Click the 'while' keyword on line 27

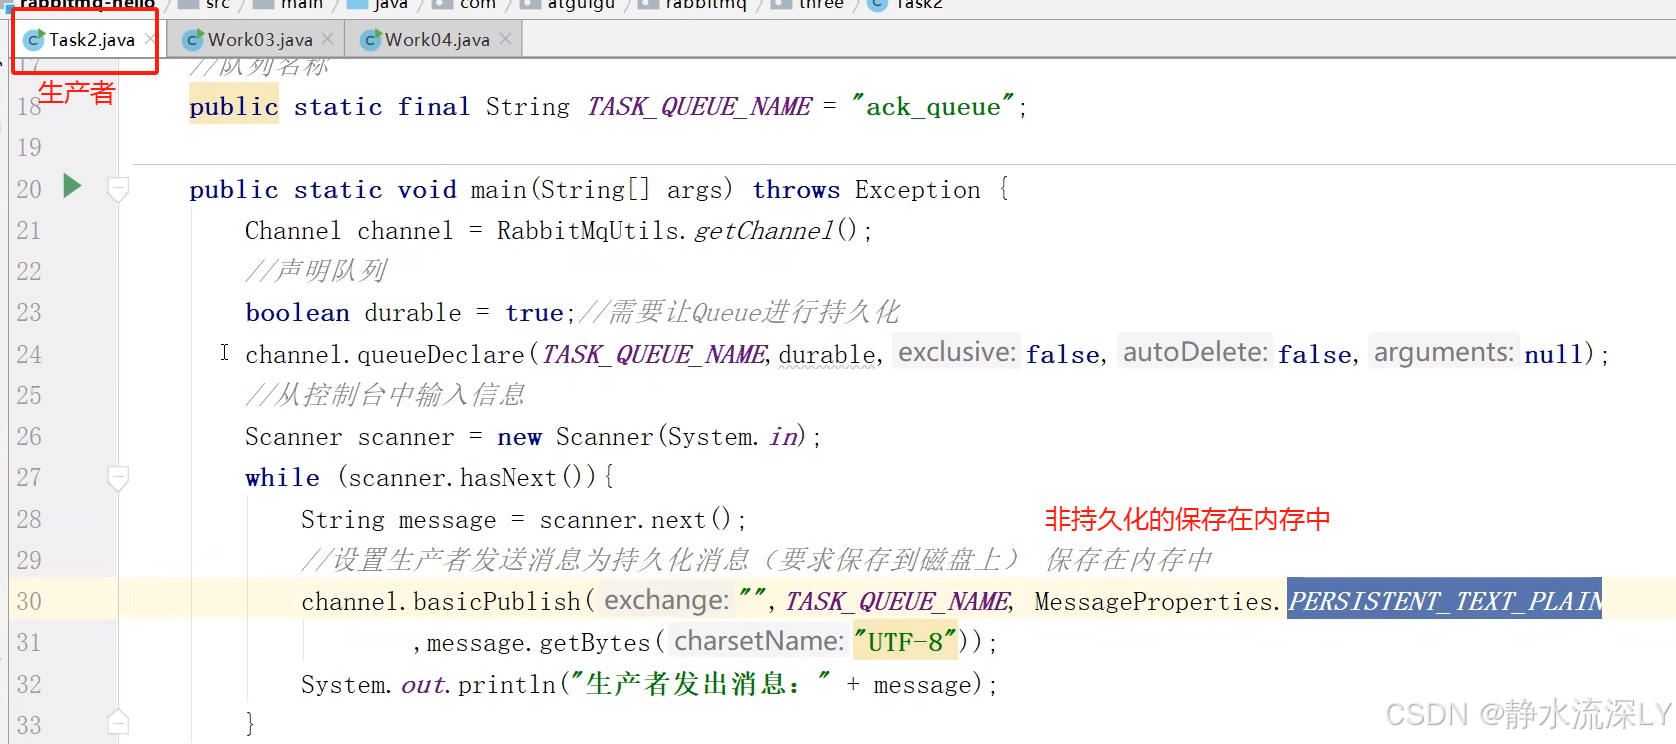282,478
